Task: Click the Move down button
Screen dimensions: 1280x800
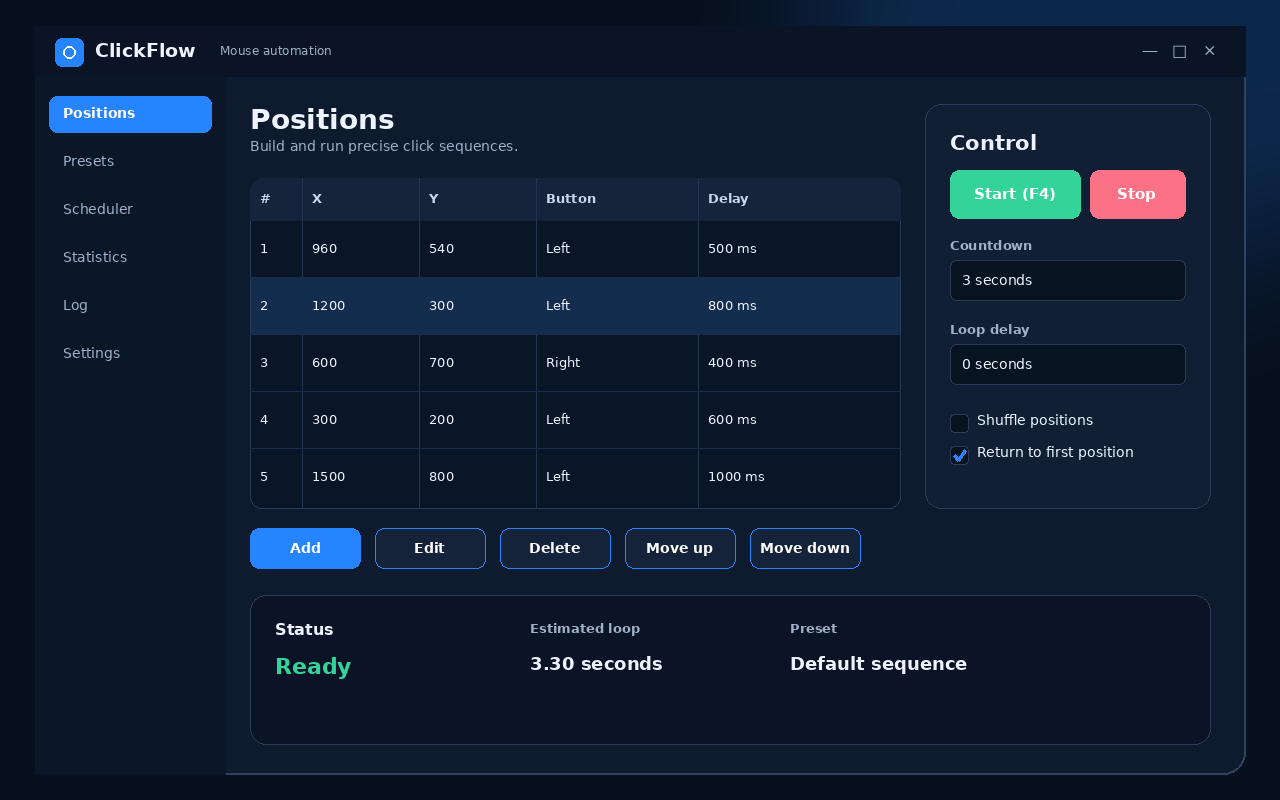Action: pyautogui.click(x=805, y=548)
